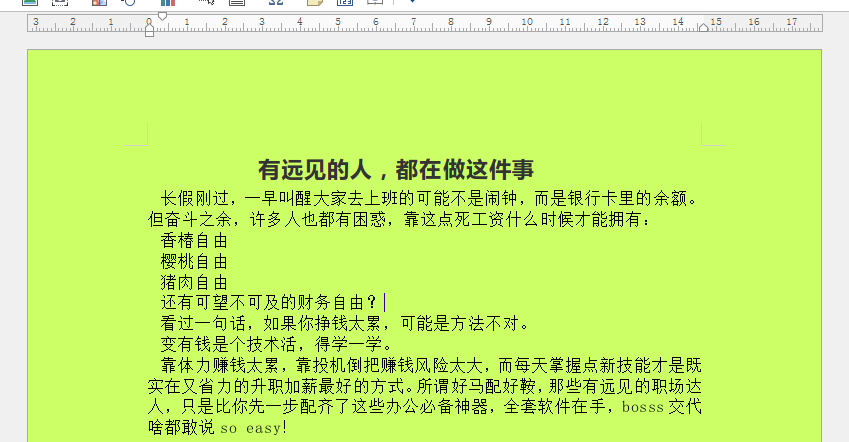Click the text so easy! in last line
Screen dimensions: 849x442
pyautogui.click(x=253, y=428)
